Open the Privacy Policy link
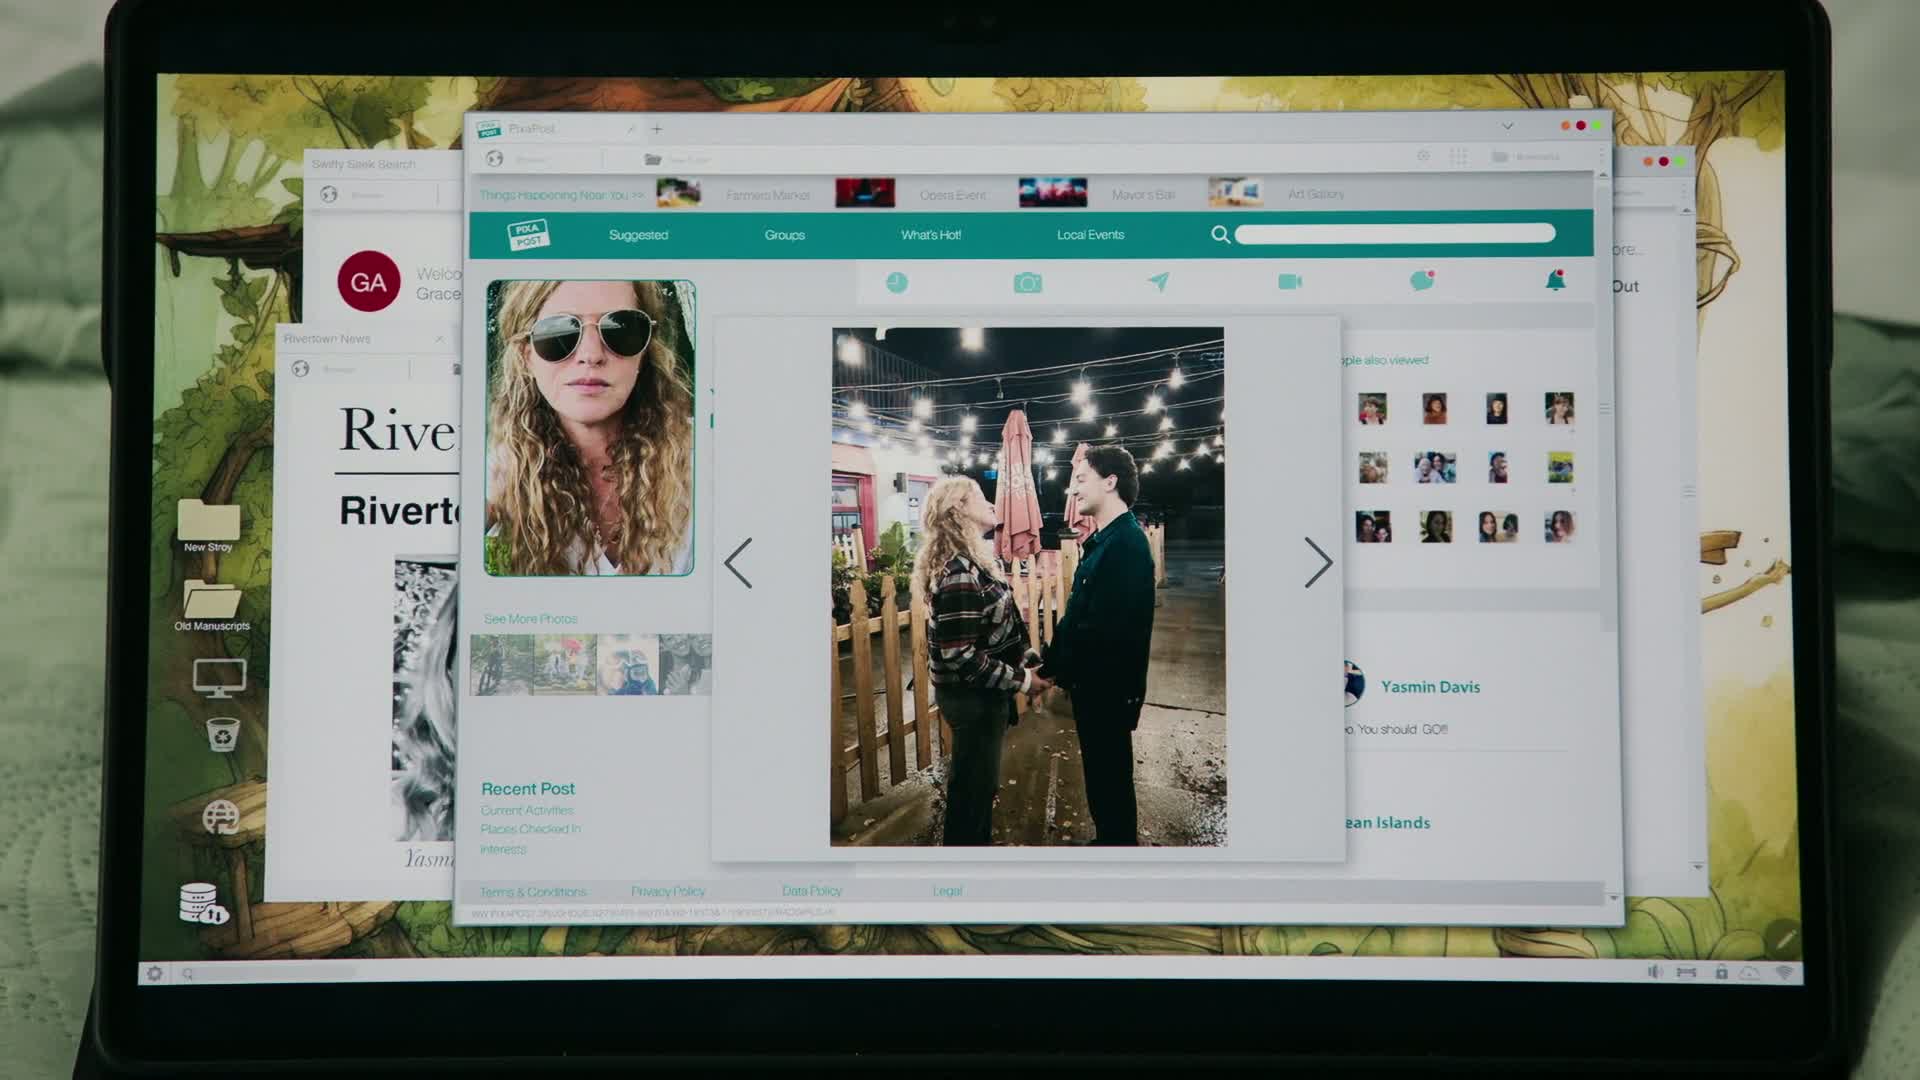This screenshot has width=1920, height=1080. coord(667,891)
